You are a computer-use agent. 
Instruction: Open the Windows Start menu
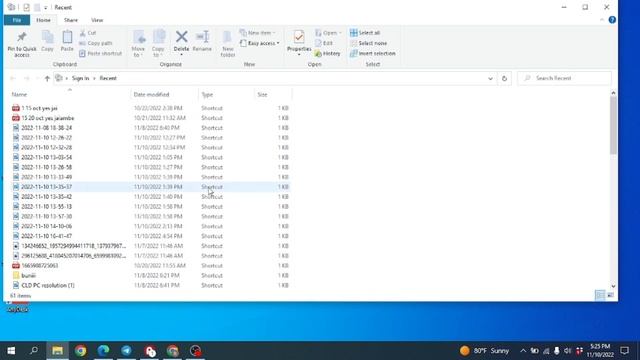(x=11, y=351)
